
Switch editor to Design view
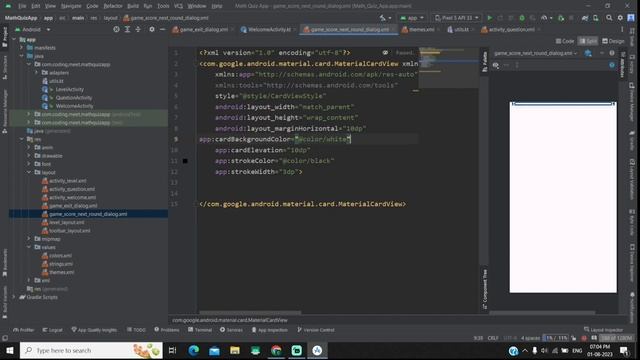tap(613, 41)
